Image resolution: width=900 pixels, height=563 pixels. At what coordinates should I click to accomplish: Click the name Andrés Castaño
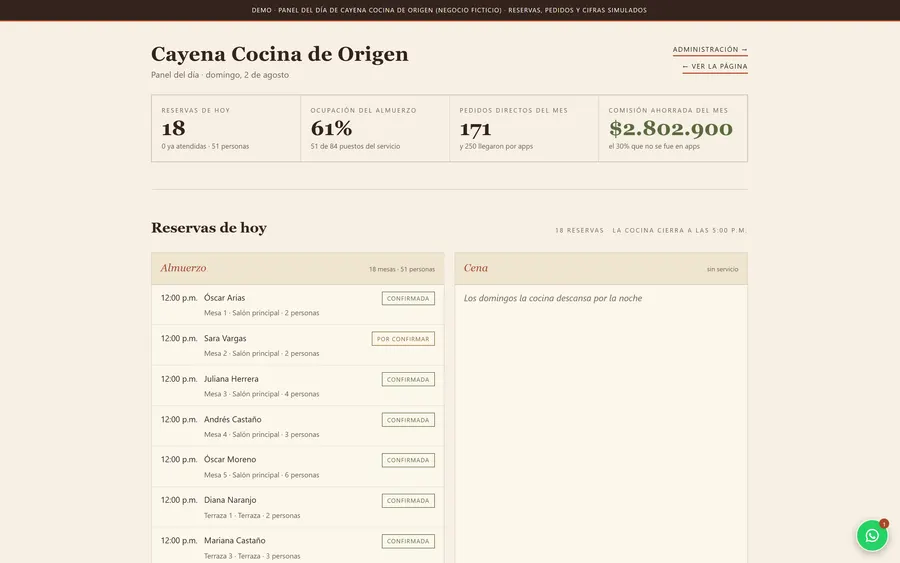click(232, 420)
